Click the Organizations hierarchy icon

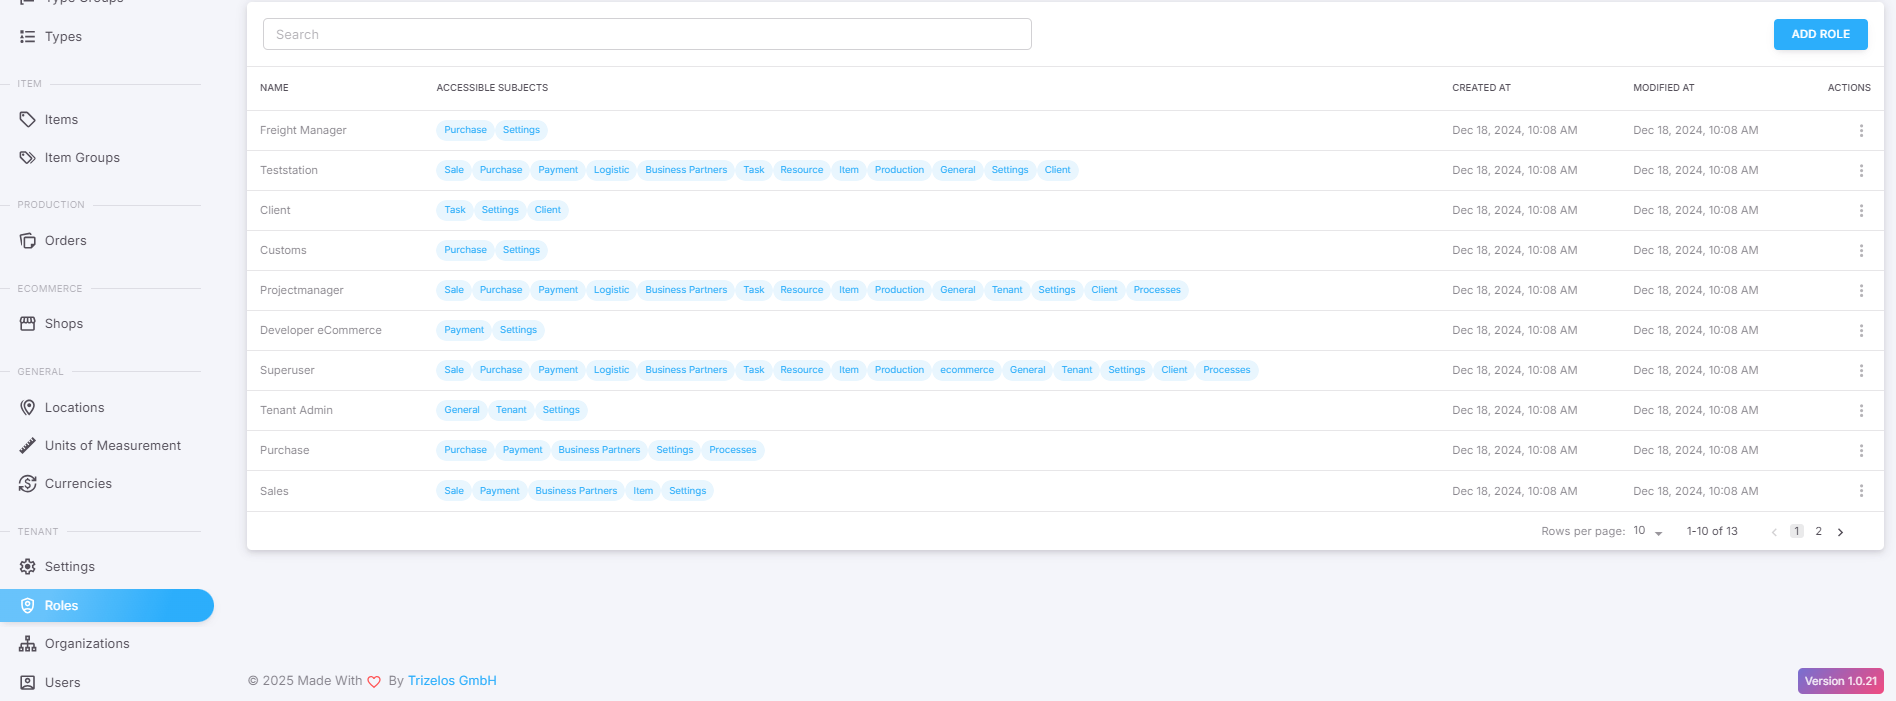click(27, 644)
